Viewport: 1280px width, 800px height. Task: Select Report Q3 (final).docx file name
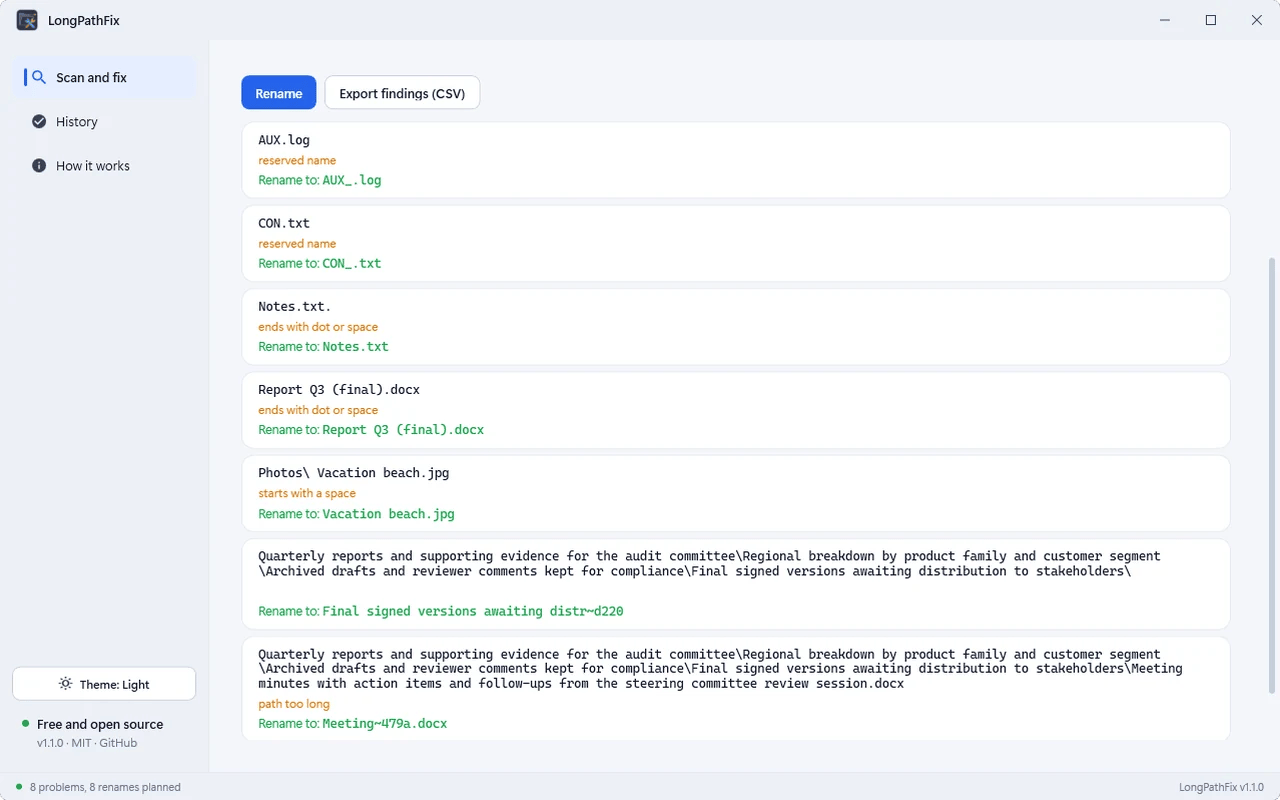coord(339,389)
